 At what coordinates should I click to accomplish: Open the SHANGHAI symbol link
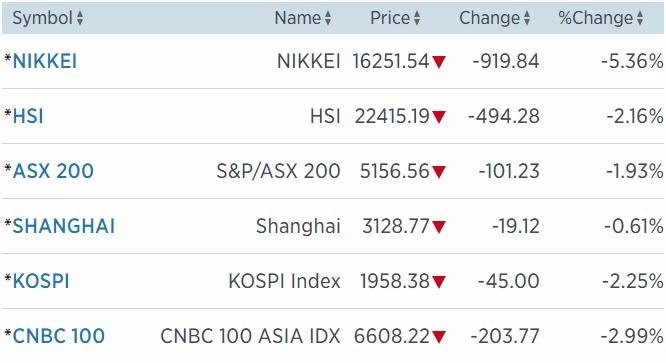[64, 226]
